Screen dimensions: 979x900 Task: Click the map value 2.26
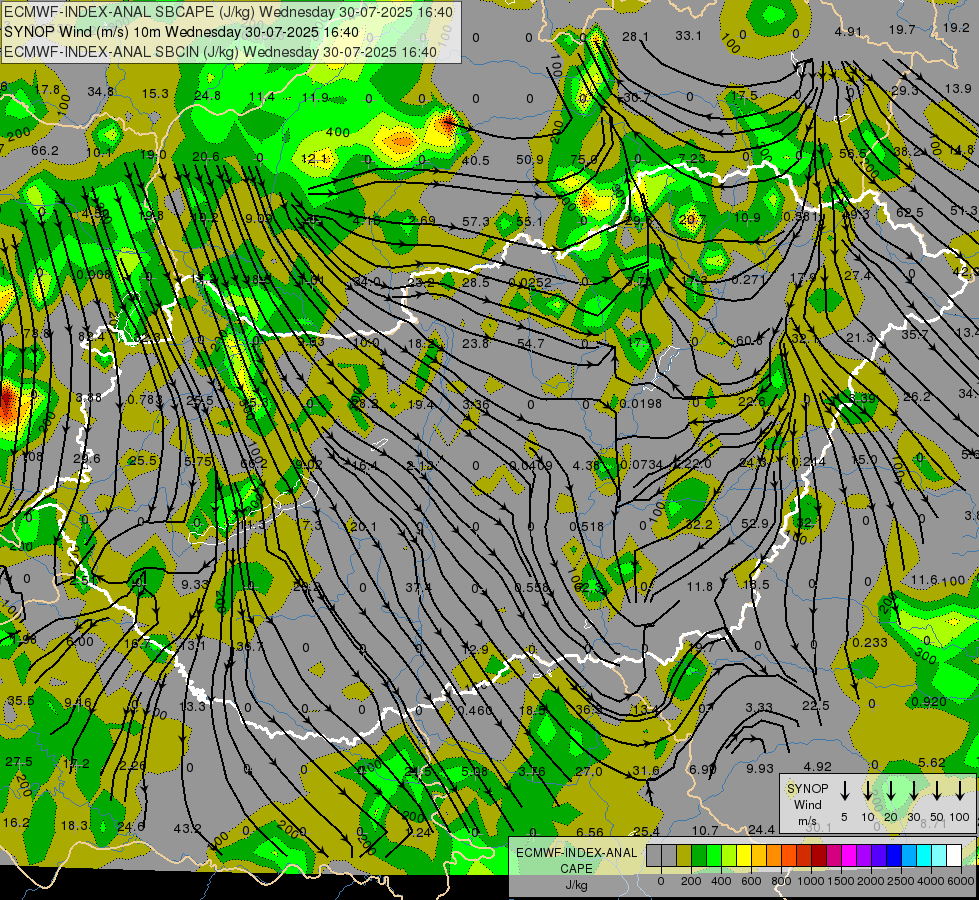click(132, 766)
